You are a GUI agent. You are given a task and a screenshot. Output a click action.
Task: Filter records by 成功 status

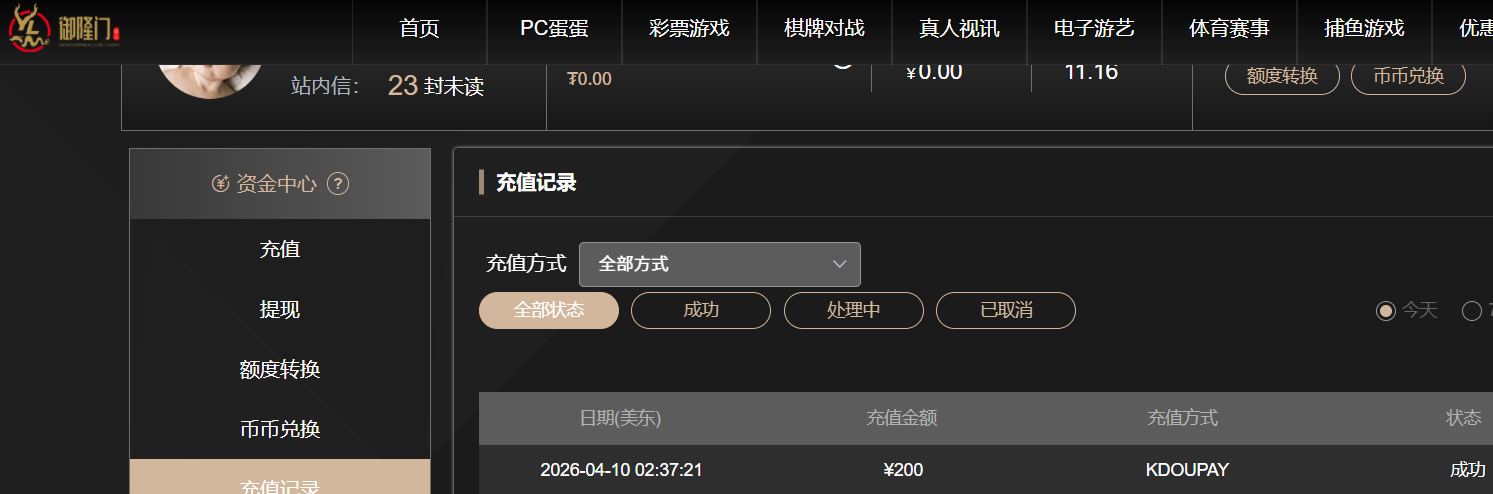[x=701, y=310]
